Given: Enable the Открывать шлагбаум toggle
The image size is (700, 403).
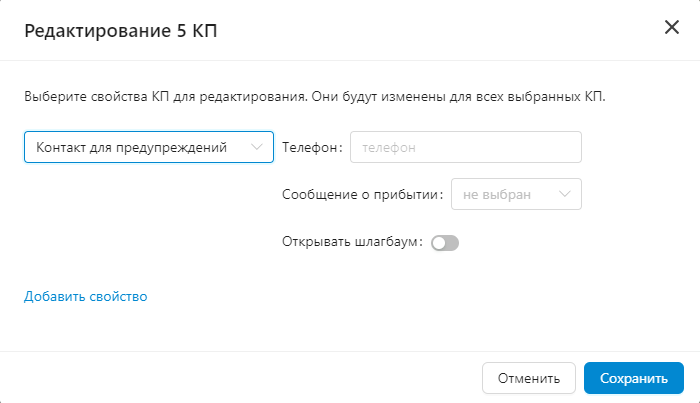Looking at the screenshot, I should (444, 242).
